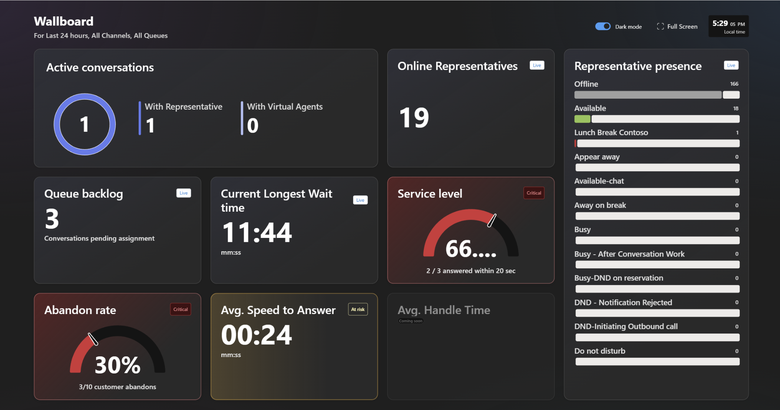Toggle the Dark mode switch
The height and width of the screenshot is (410, 780).
pos(602,26)
